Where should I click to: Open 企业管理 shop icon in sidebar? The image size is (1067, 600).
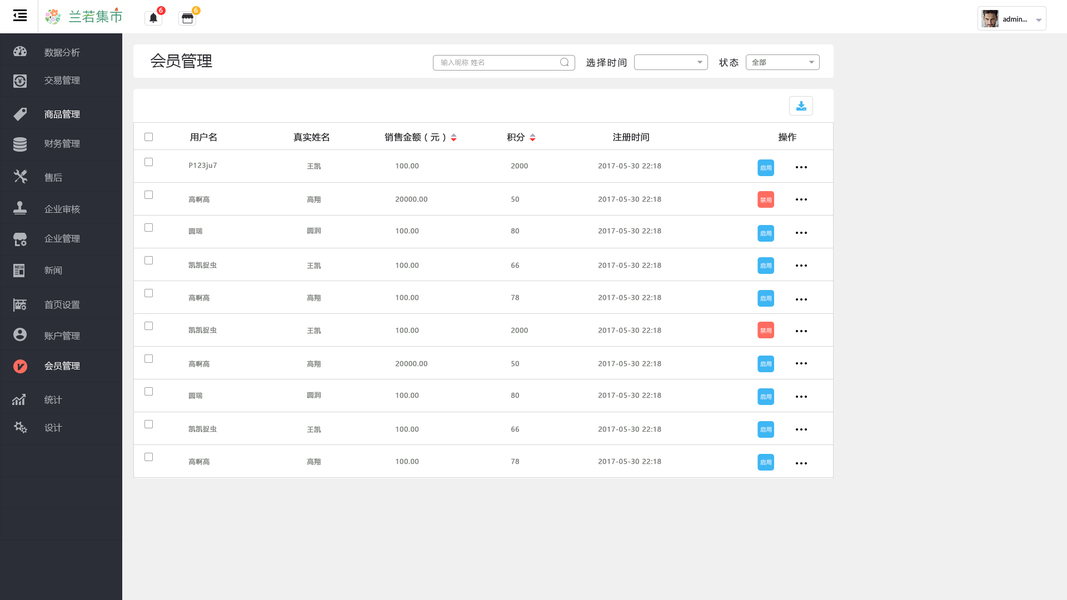point(20,239)
